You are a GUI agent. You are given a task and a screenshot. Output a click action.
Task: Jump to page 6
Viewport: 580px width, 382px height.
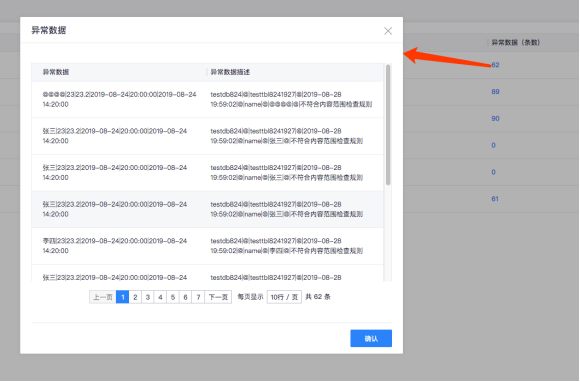coord(185,297)
